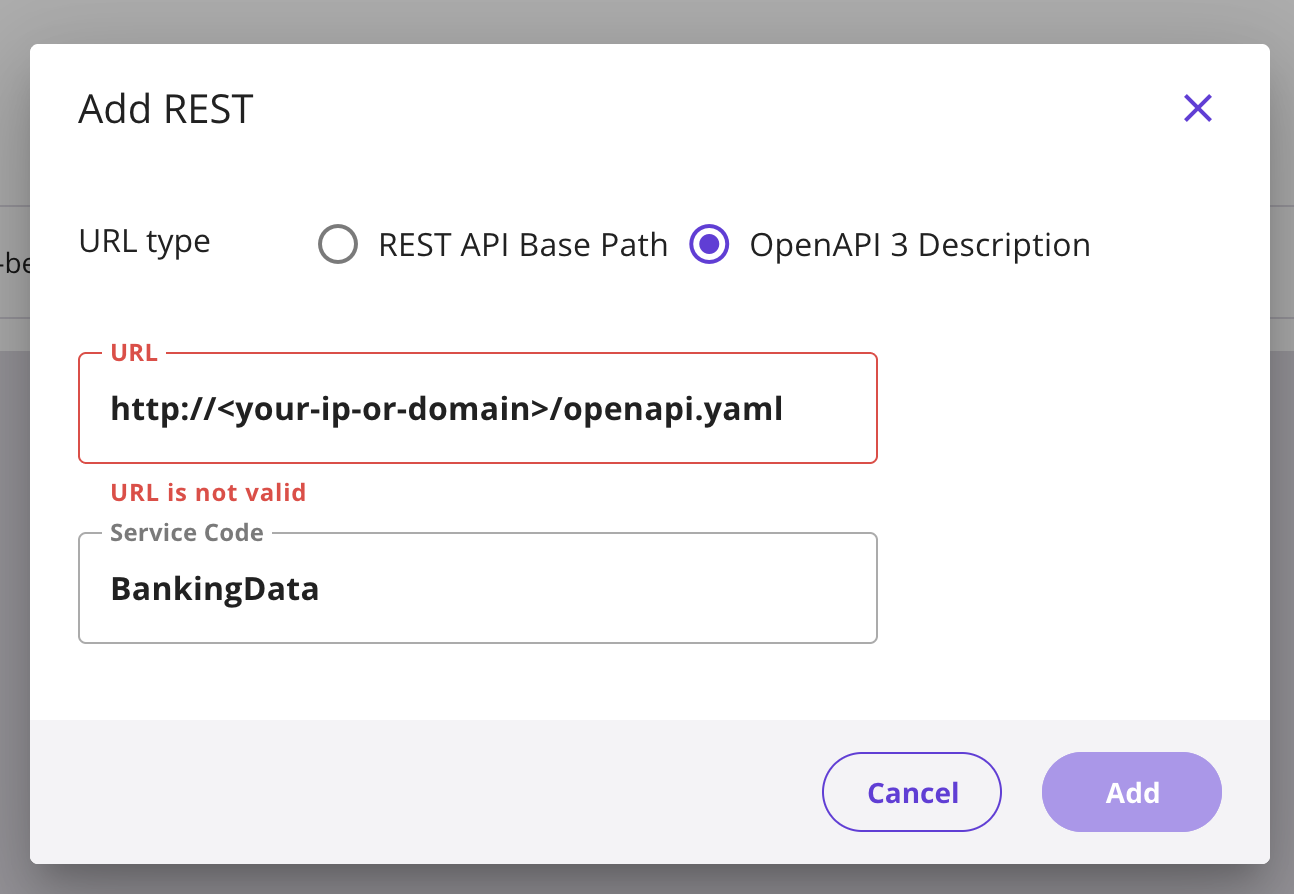Click inside the URL input field
The width and height of the screenshot is (1294, 894).
(x=477, y=408)
